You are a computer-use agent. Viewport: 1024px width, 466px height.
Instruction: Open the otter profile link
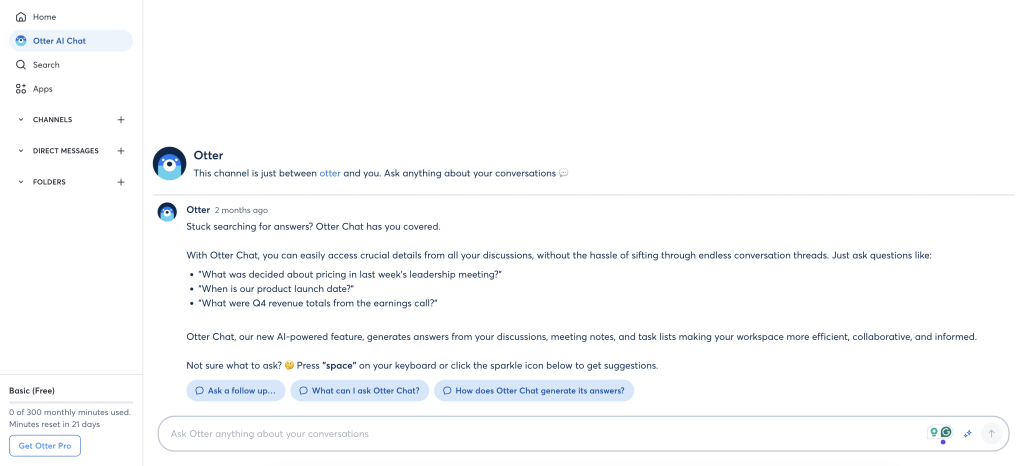tap(330, 173)
